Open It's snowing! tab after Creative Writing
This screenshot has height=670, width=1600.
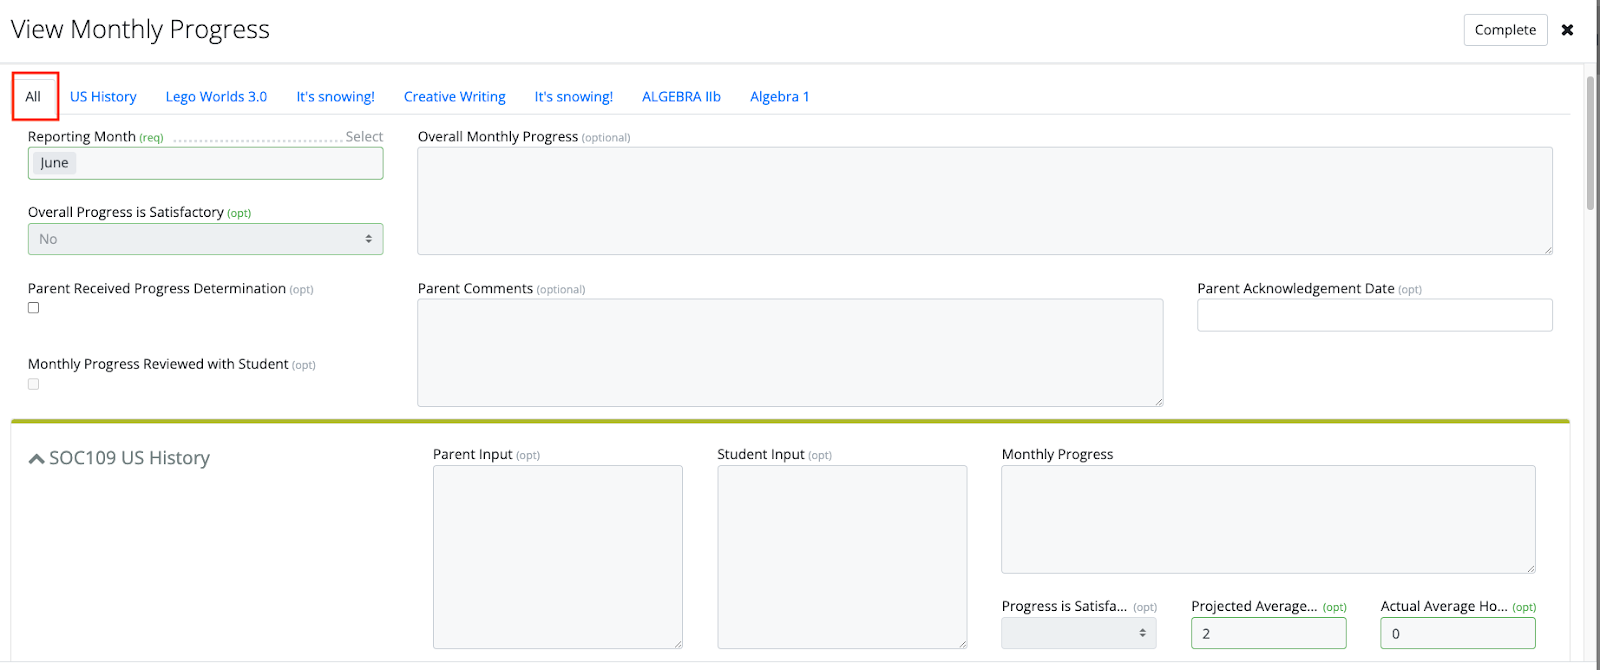(574, 97)
